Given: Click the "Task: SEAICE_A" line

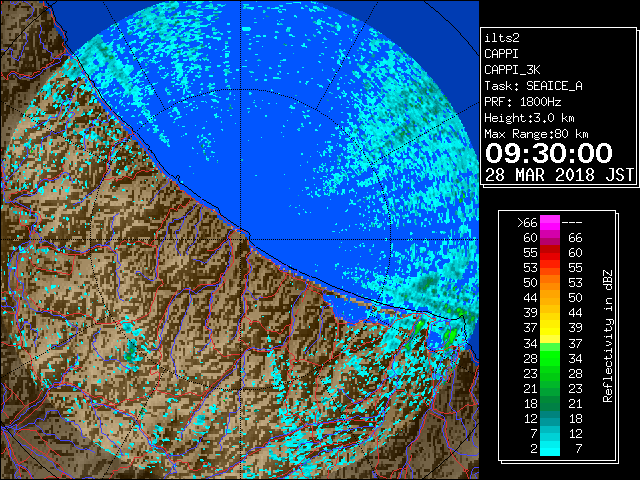Looking at the screenshot, I should pos(533,86).
